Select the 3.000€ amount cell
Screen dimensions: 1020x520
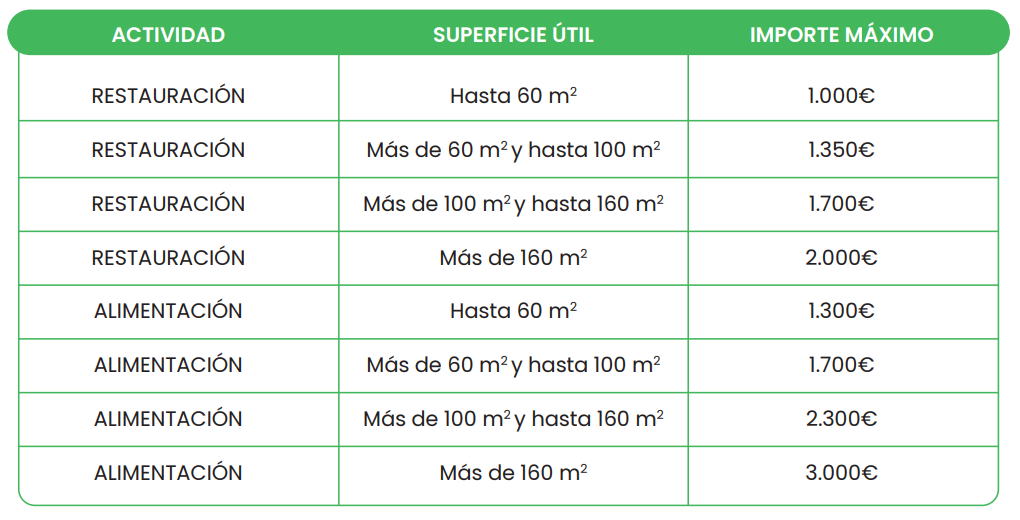[x=842, y=473]
